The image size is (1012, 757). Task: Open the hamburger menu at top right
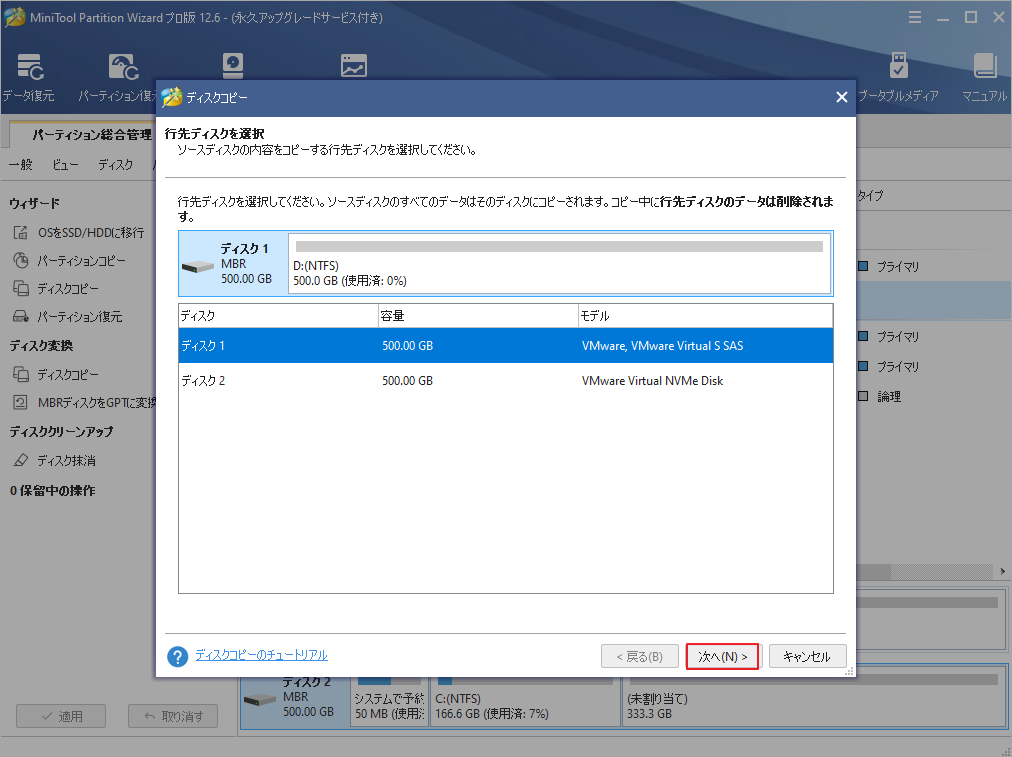tap(916, 16)
